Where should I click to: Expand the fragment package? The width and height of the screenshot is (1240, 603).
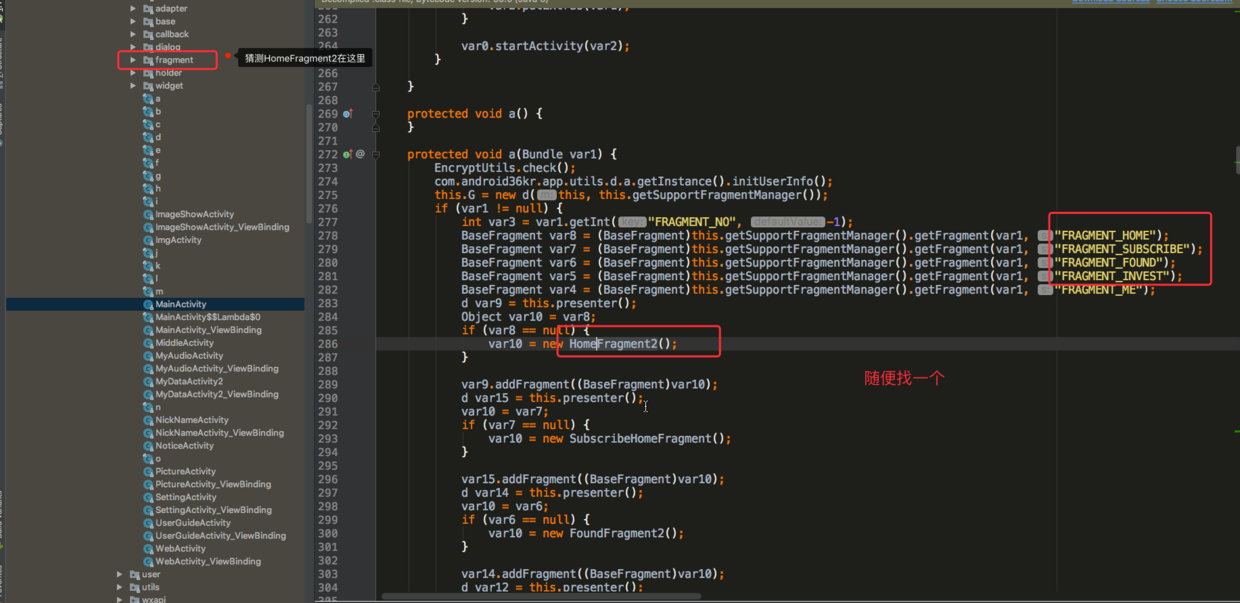[x=133, y=60]
